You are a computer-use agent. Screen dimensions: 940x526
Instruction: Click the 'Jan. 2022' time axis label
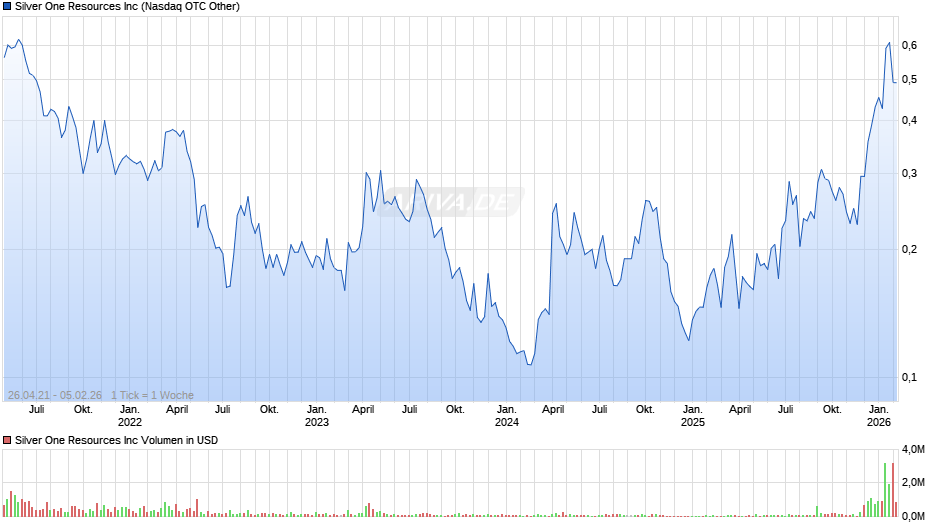(129, 416)
